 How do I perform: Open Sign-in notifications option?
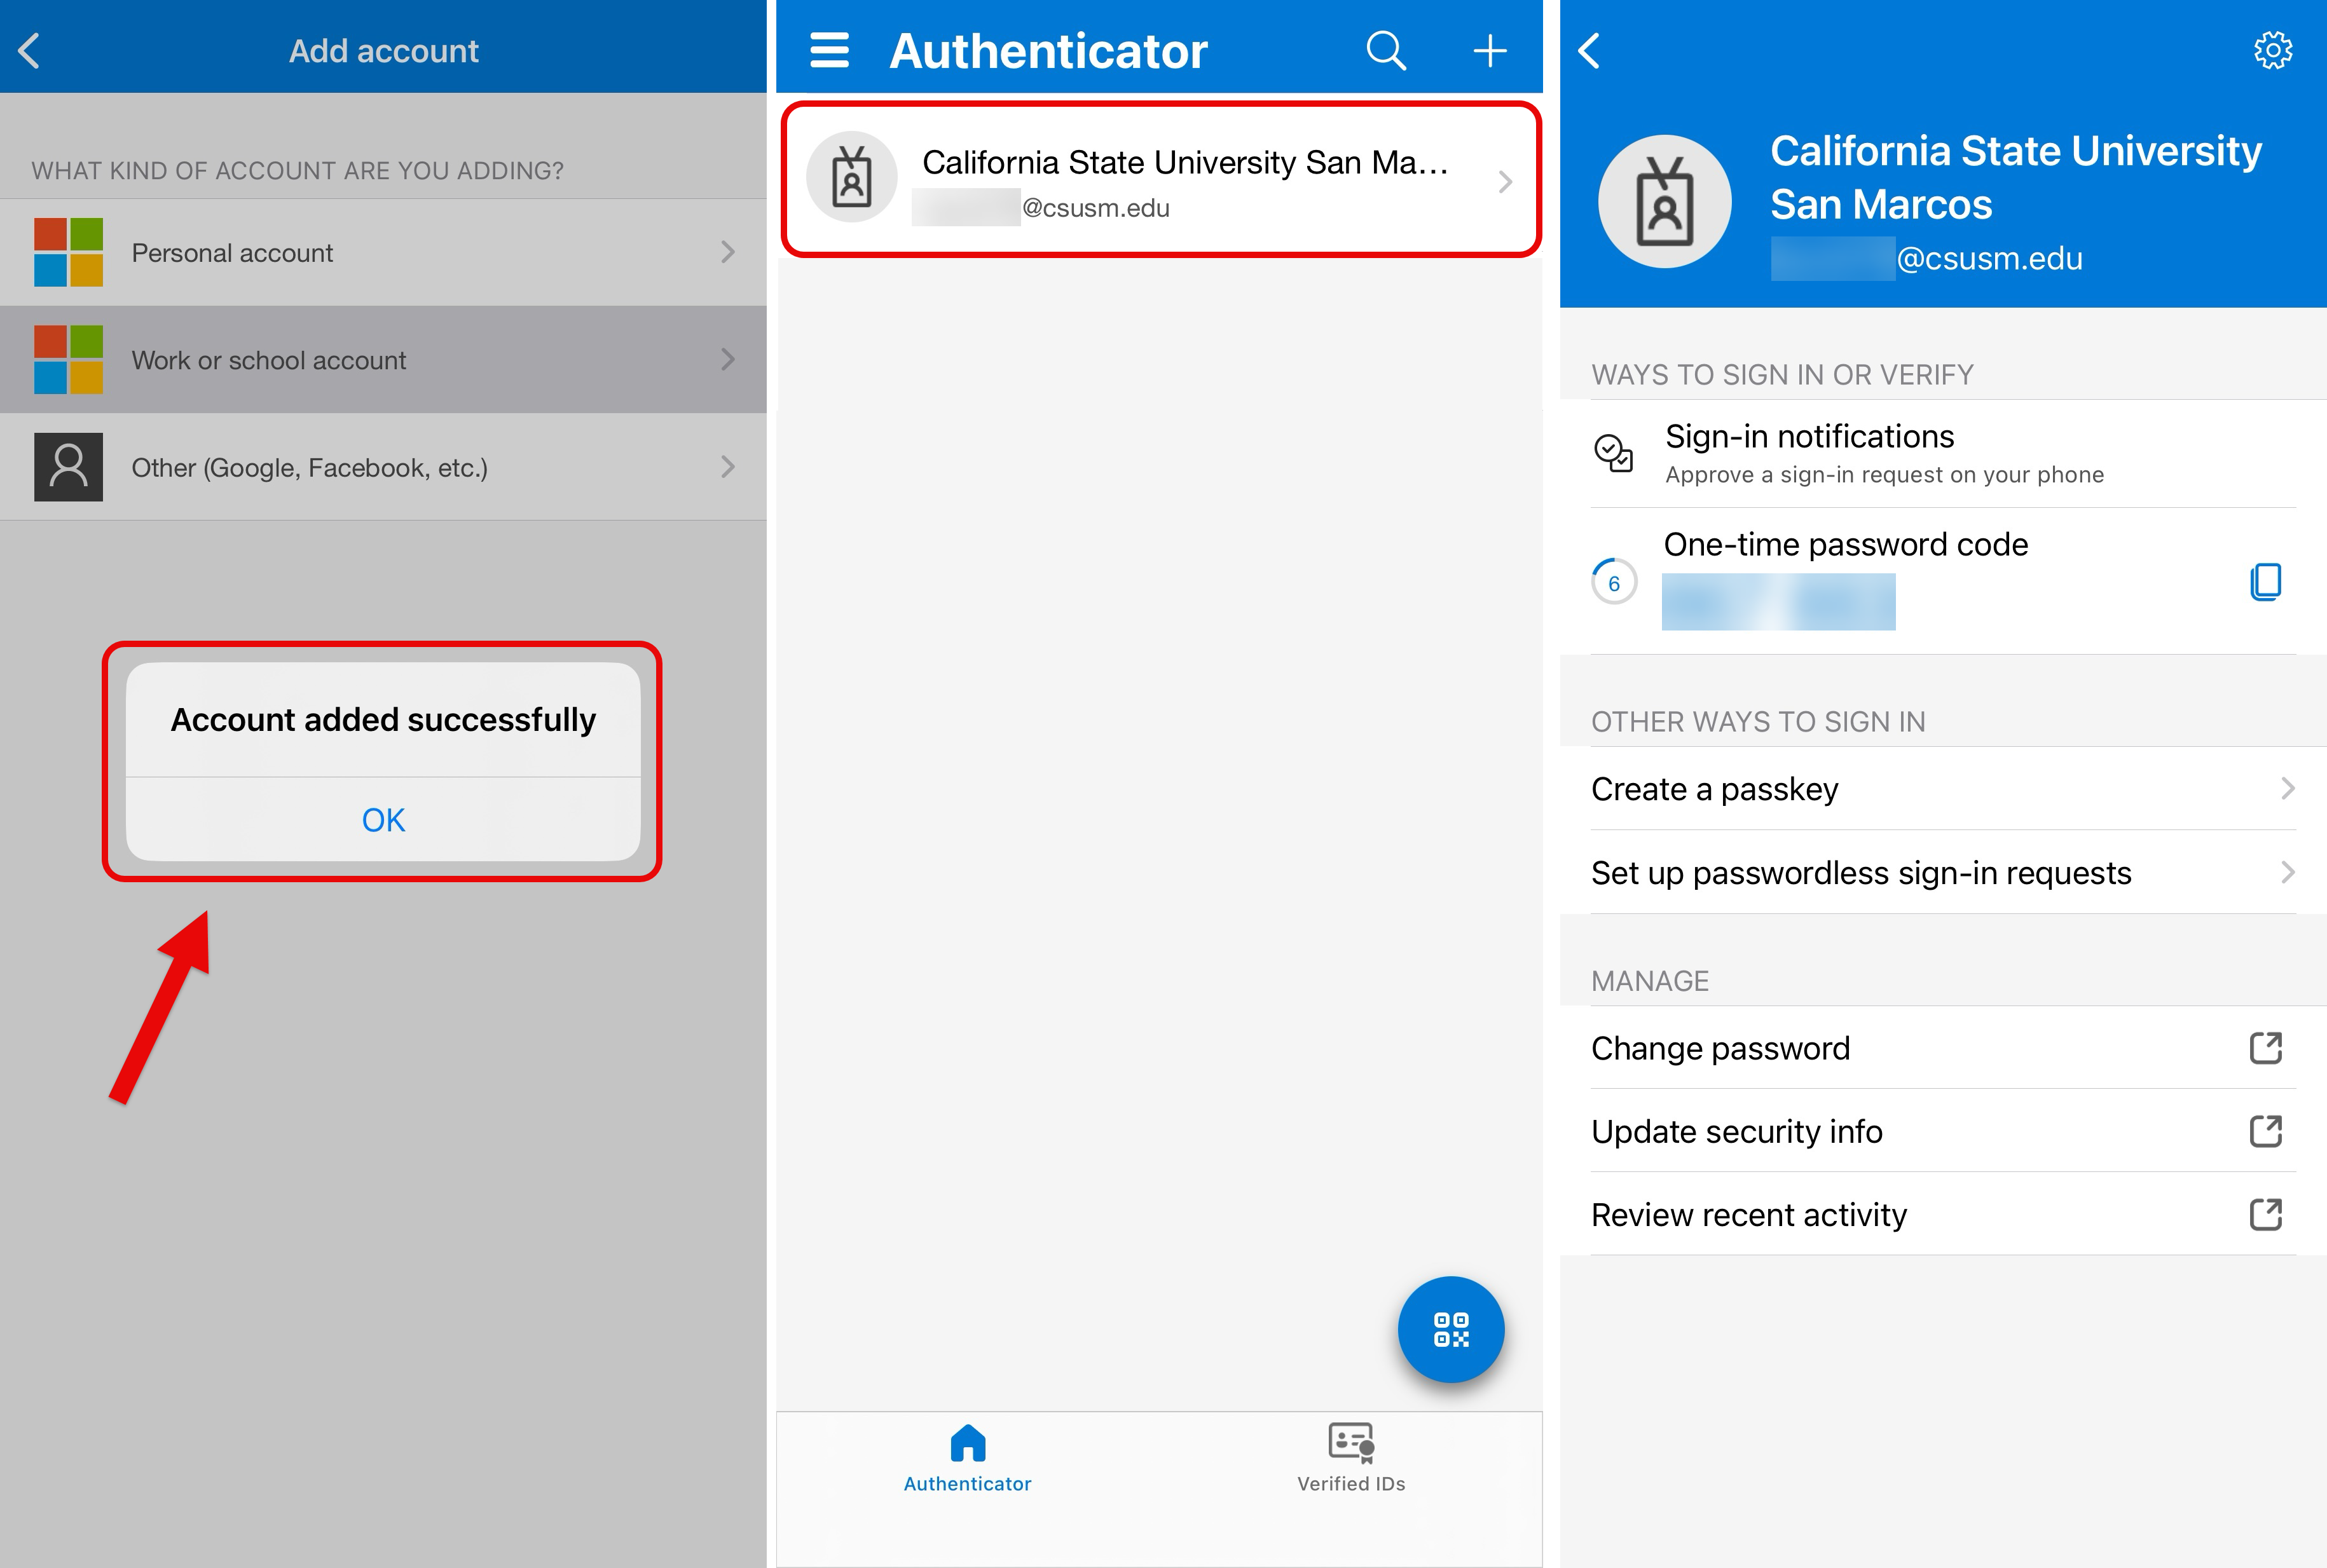1943,453
